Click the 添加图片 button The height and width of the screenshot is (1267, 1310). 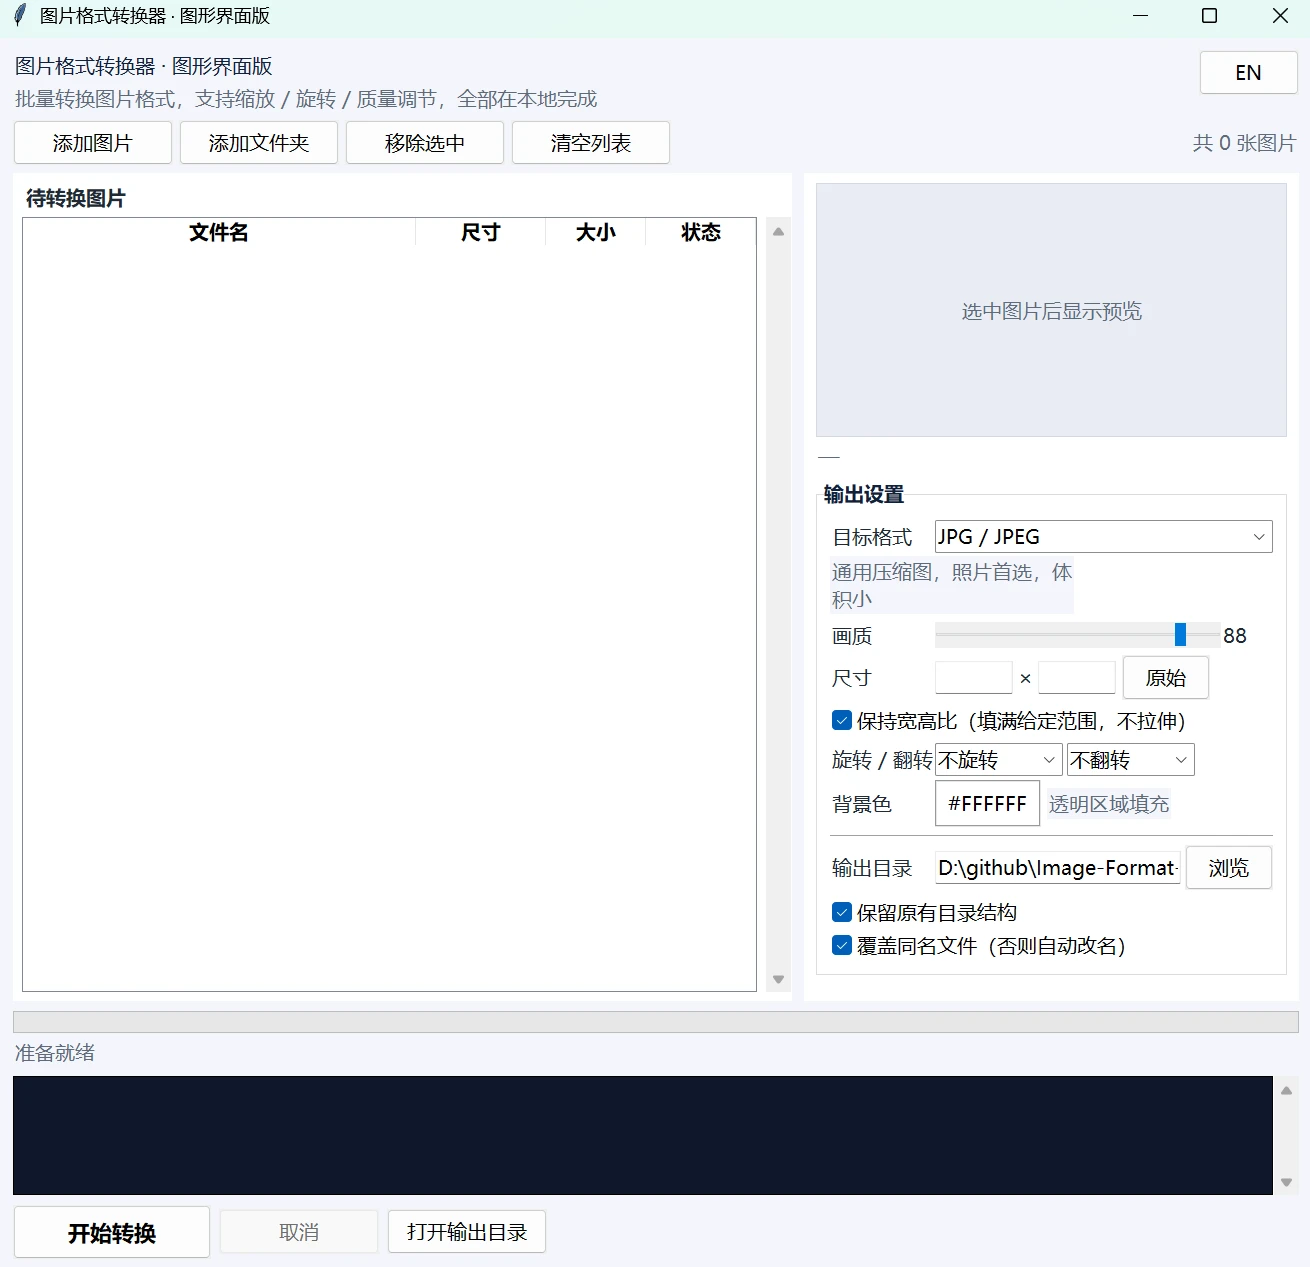pyautogui.click(x=93, y=143)
